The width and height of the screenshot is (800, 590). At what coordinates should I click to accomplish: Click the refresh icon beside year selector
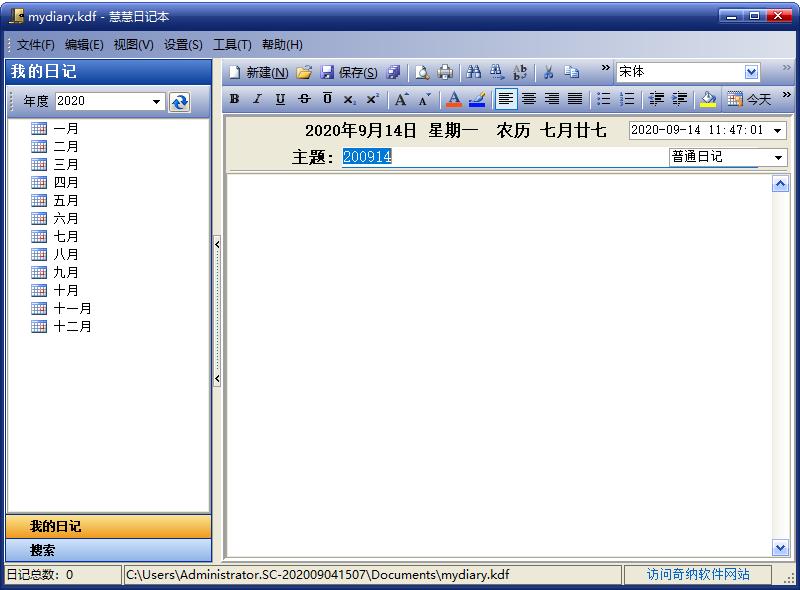[x=180, y=102]
